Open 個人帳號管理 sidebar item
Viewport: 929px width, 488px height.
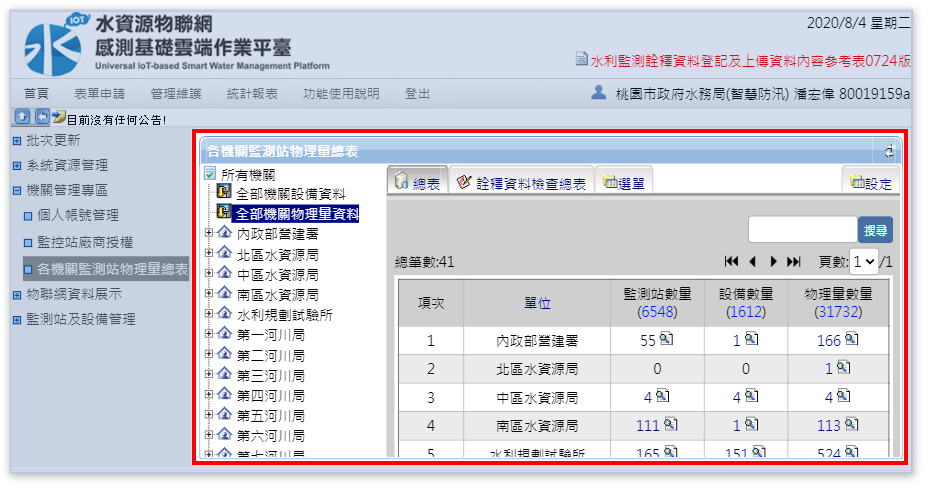[x=78, y=215]
